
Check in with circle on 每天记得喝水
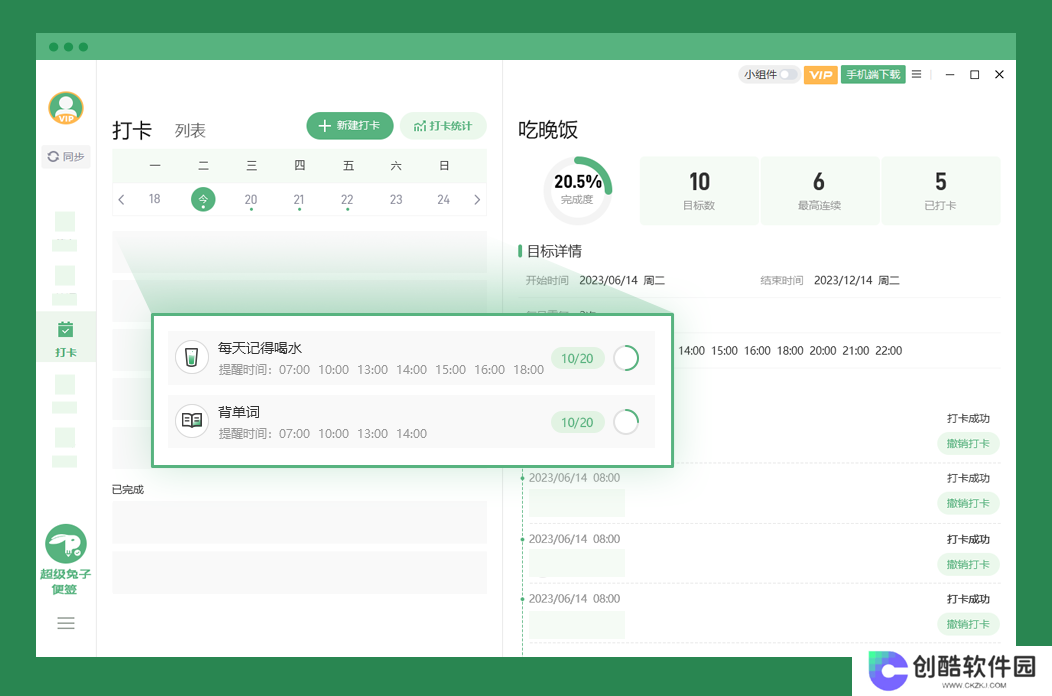[627, 358]
